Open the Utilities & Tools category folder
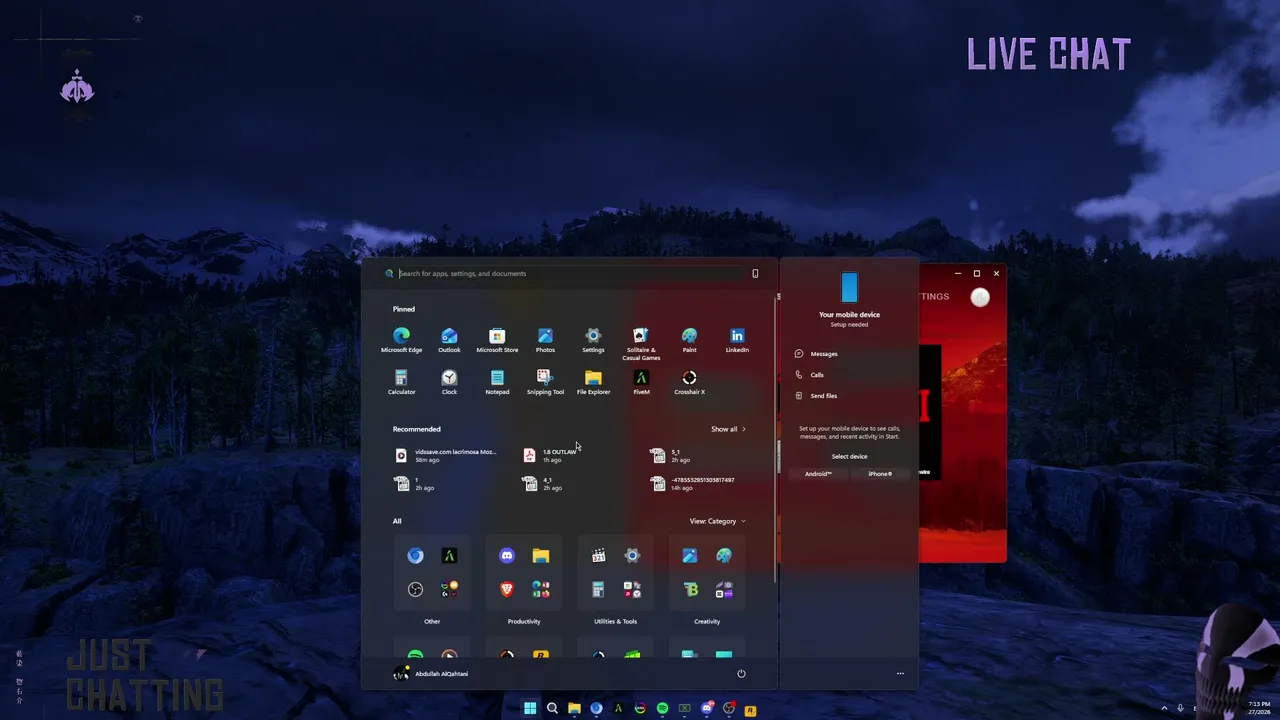The height and width of the screenshot is (720, 1280). point(615,573)
